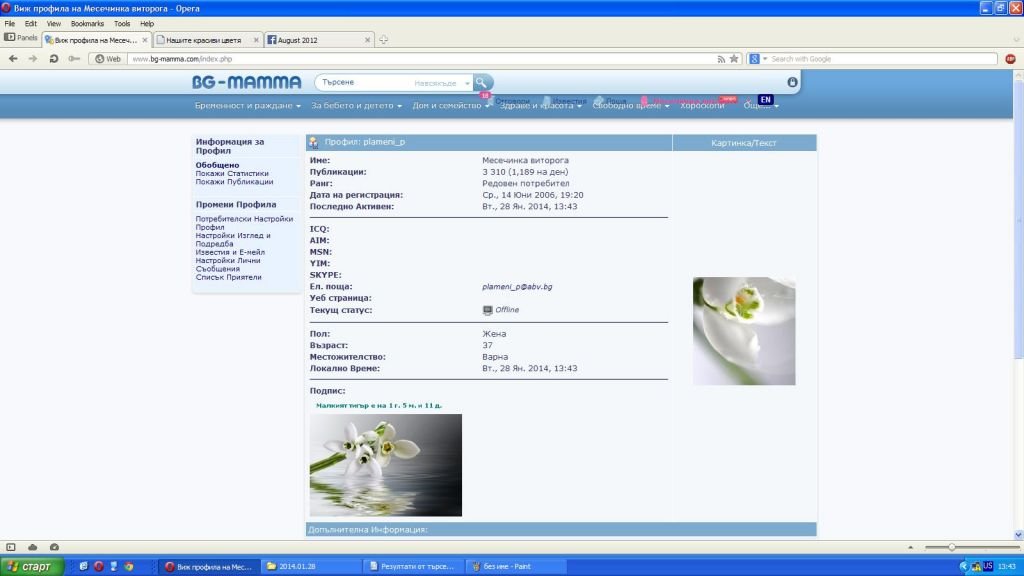This screenshot has width=1024, height=576.
Task: Expand the 'Навсякъде' search scope dropdown
Action: click(441, 83)
